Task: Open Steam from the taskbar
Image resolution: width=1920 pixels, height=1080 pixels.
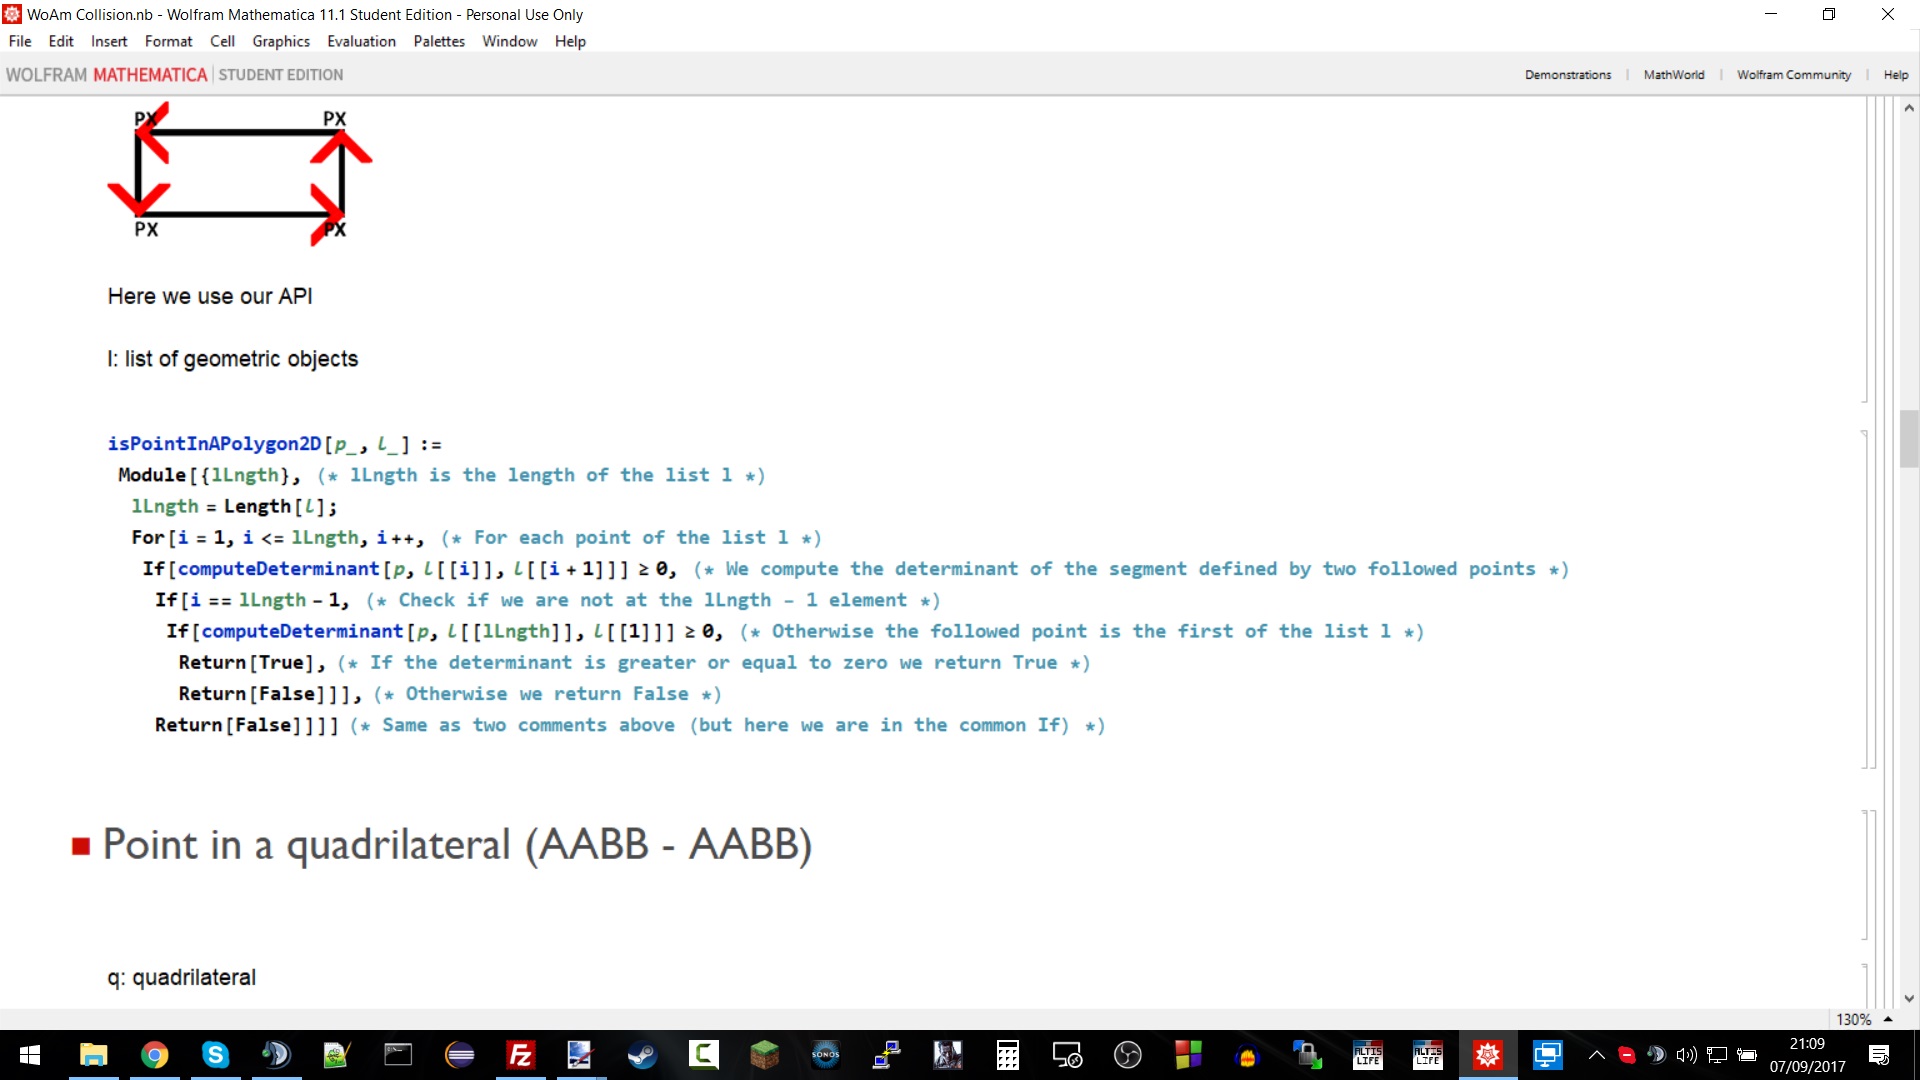Action: (x=642, y=1055)
